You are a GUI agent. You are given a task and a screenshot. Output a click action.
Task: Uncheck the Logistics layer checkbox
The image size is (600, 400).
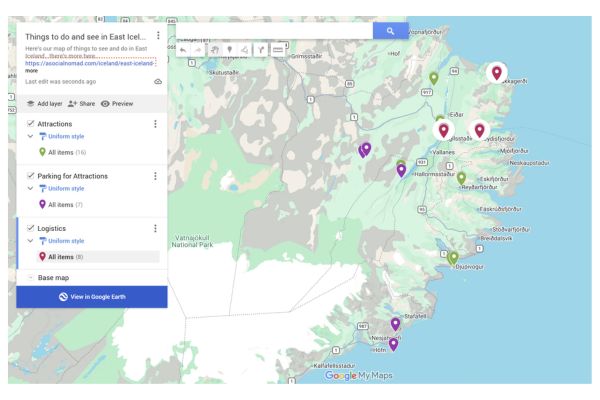[x=30, y=228]
